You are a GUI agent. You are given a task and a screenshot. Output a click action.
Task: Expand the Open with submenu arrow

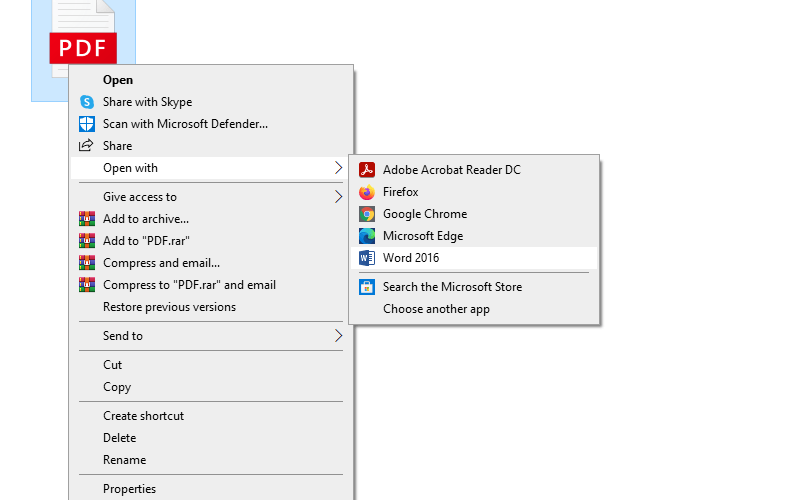point(339,168)
